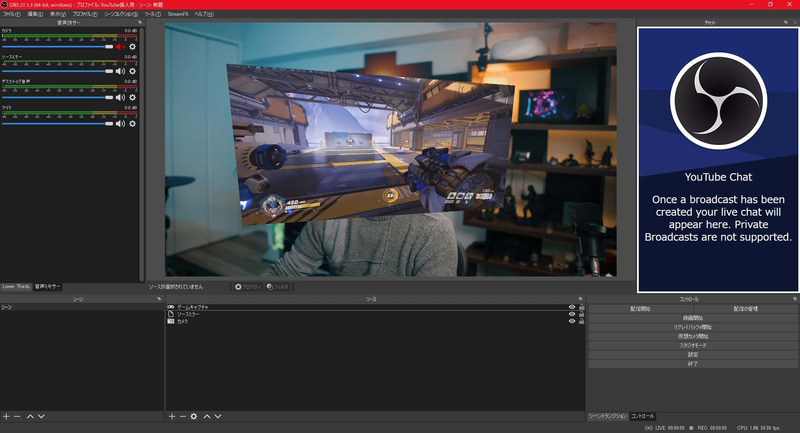
Task: Open the 表示 menu
Action: pos(58,14)
